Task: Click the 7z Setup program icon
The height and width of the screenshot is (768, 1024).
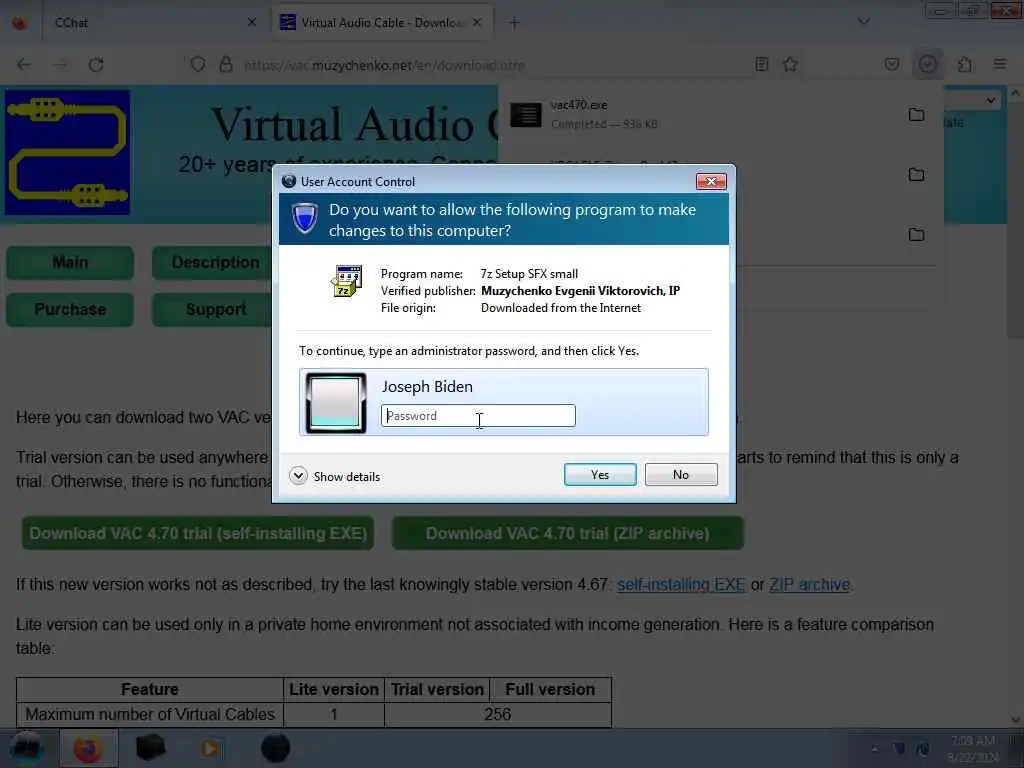Action: click(x=346, y=281)
